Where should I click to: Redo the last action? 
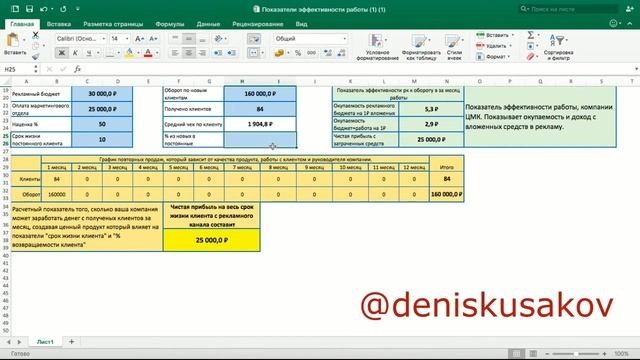pyautogui.click(x=63, y=9)
